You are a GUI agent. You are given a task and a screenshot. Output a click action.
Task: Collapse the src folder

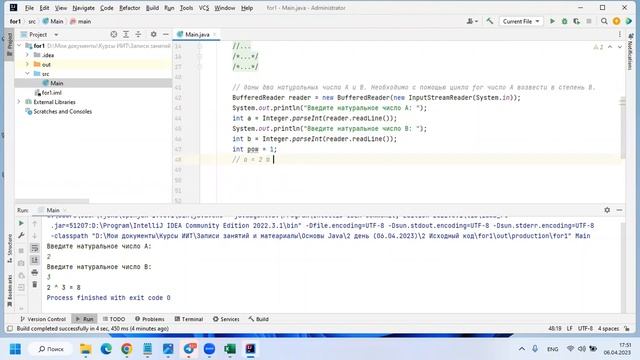(27, 74)
